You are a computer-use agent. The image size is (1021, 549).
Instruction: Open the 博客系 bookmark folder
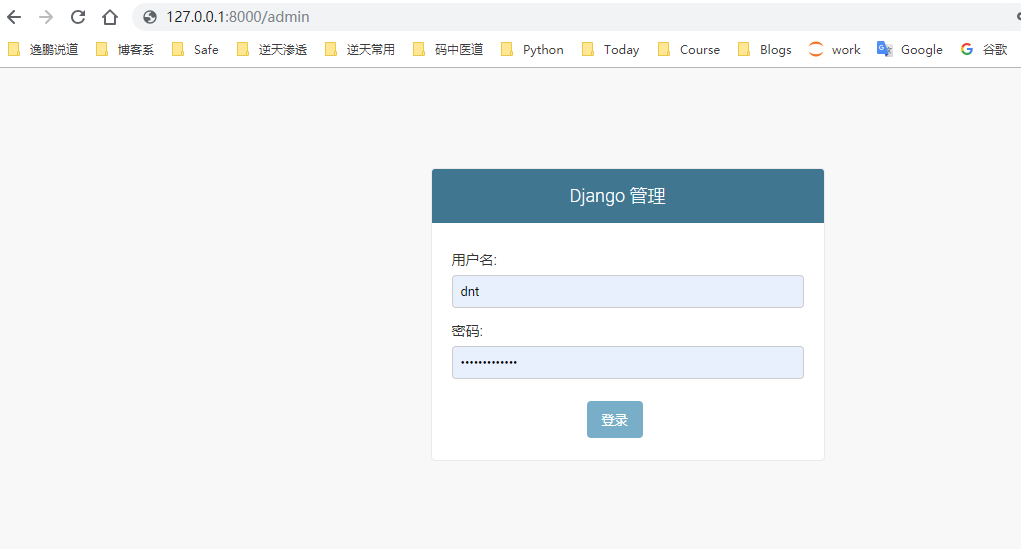pos(125,49)
